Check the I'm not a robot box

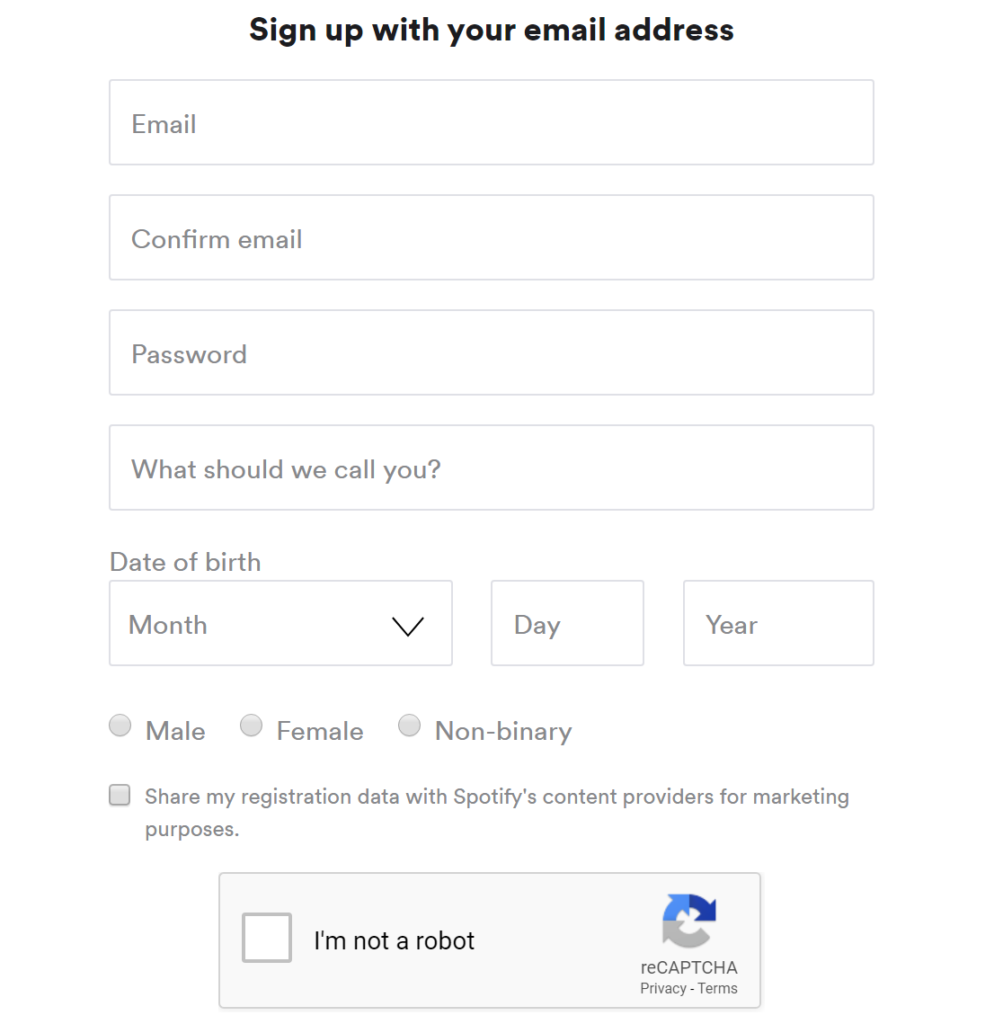tap(266, 938)
